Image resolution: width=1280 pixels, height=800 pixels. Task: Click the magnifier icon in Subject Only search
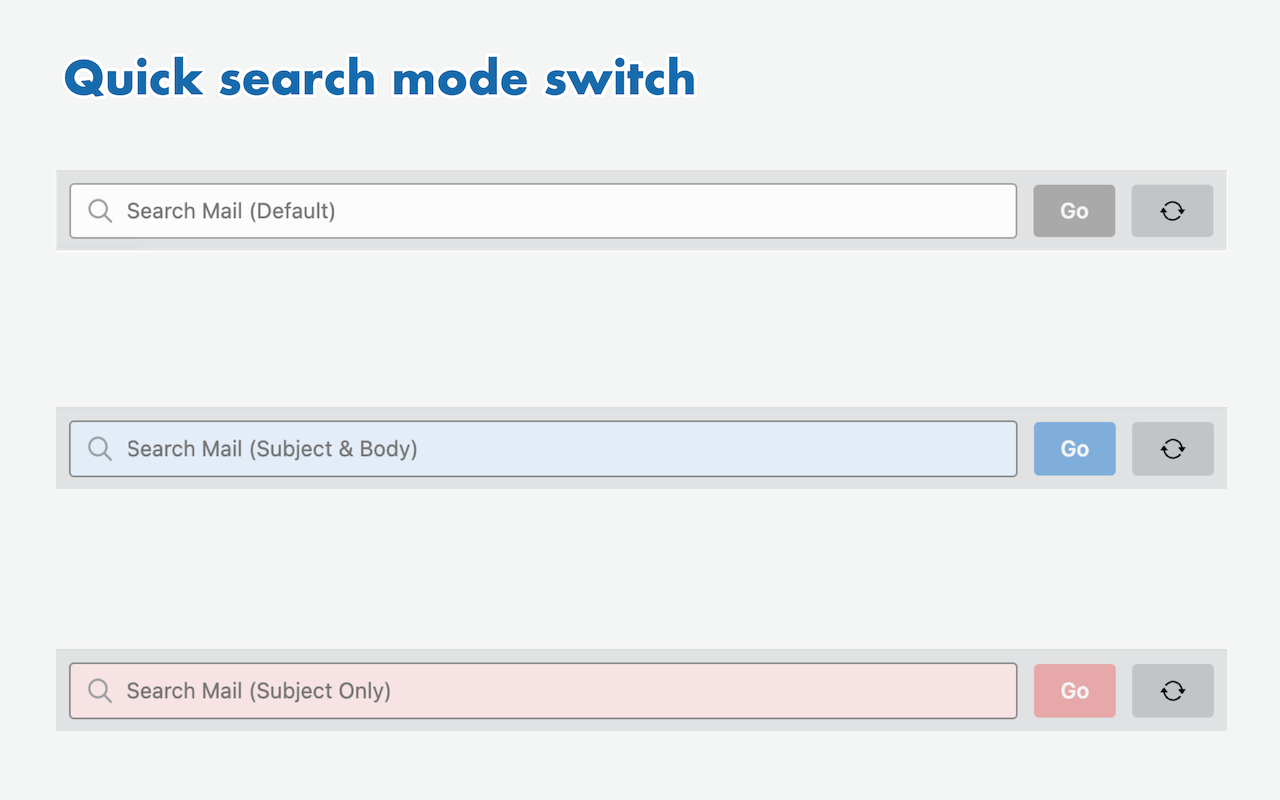click(x=100, y=691)
